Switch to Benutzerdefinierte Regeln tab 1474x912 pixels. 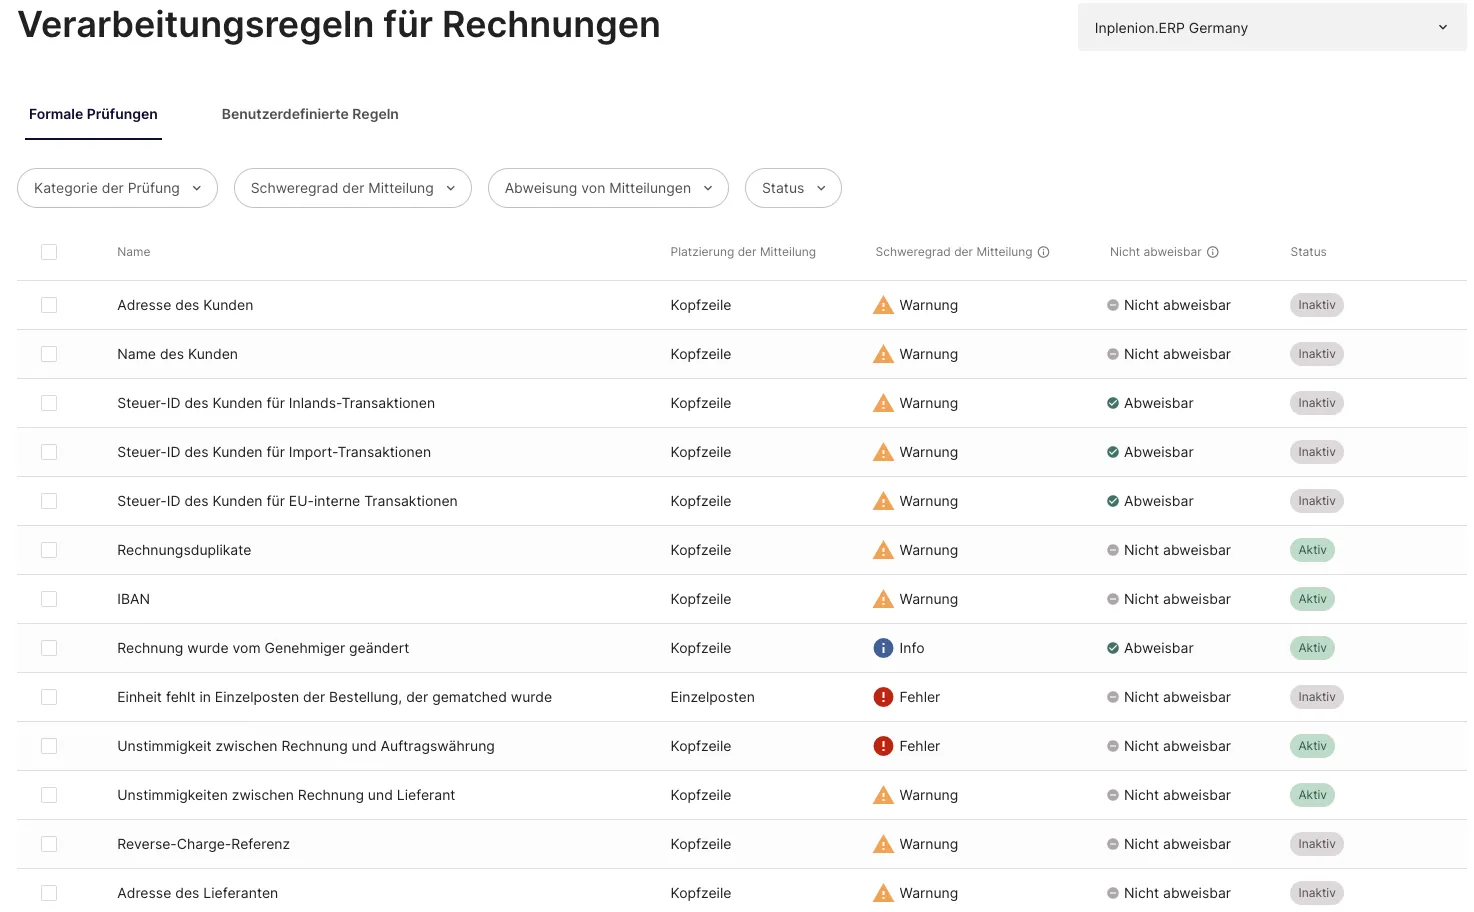pos(310,114)
